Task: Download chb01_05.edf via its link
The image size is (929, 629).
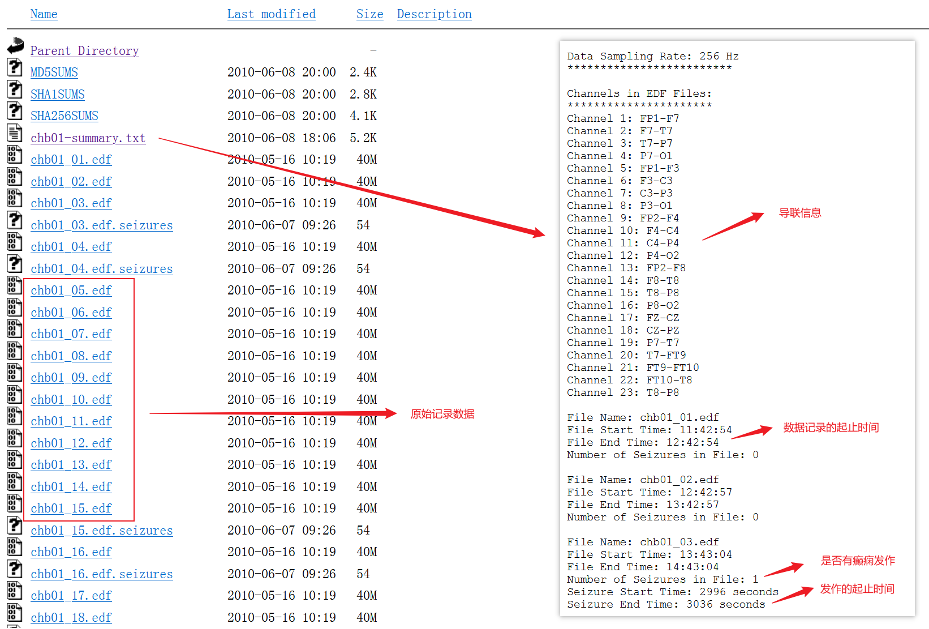Action: [x=71, y=291]
